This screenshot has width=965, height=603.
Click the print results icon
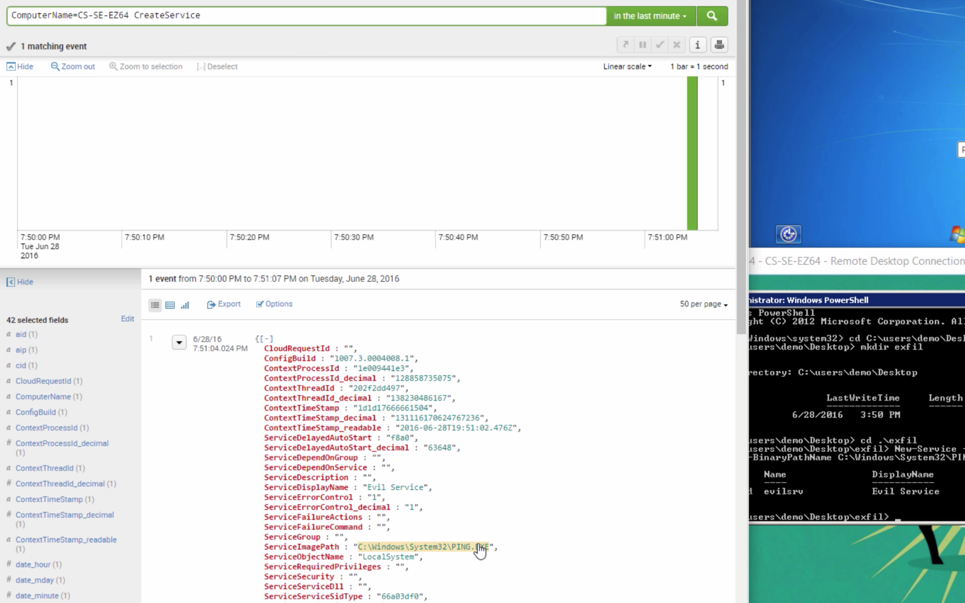tap(719, 45)
